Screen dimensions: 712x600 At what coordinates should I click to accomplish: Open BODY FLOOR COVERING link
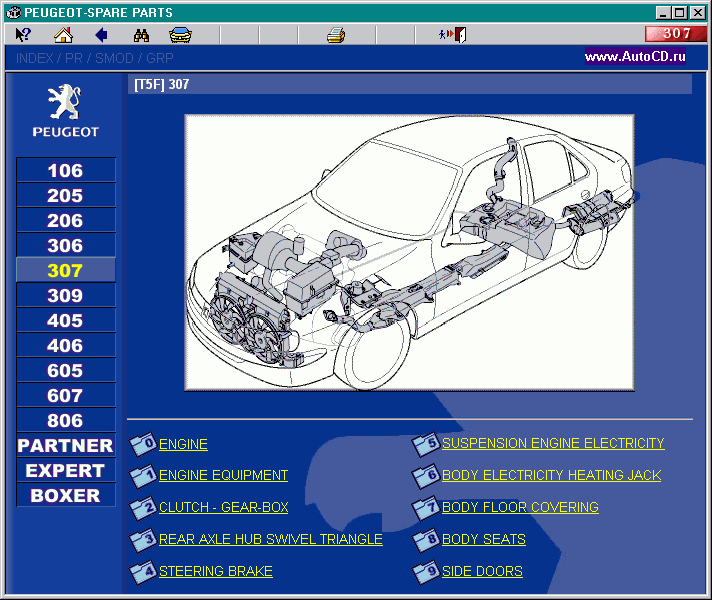click(x=520, y=507)
